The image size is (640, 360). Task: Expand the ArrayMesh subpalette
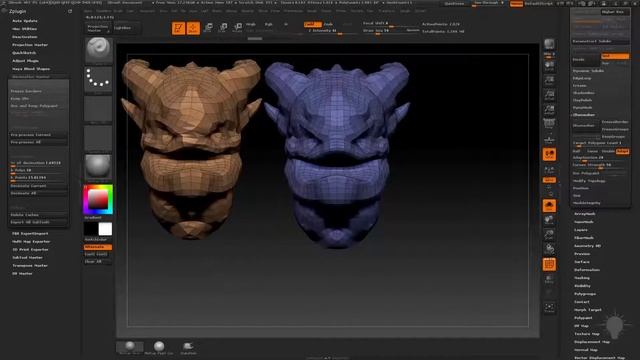pyautogui.click(x=584, y=214)
